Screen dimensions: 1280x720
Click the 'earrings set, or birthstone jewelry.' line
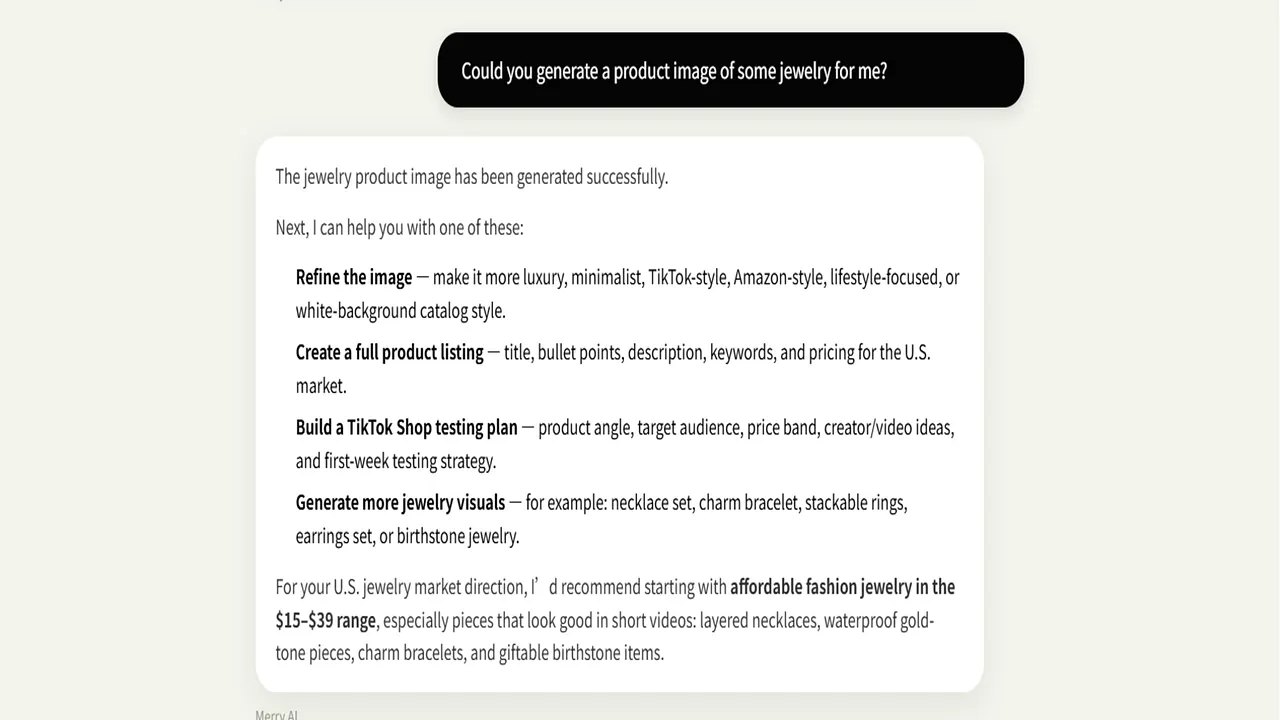tap(408, 536)
